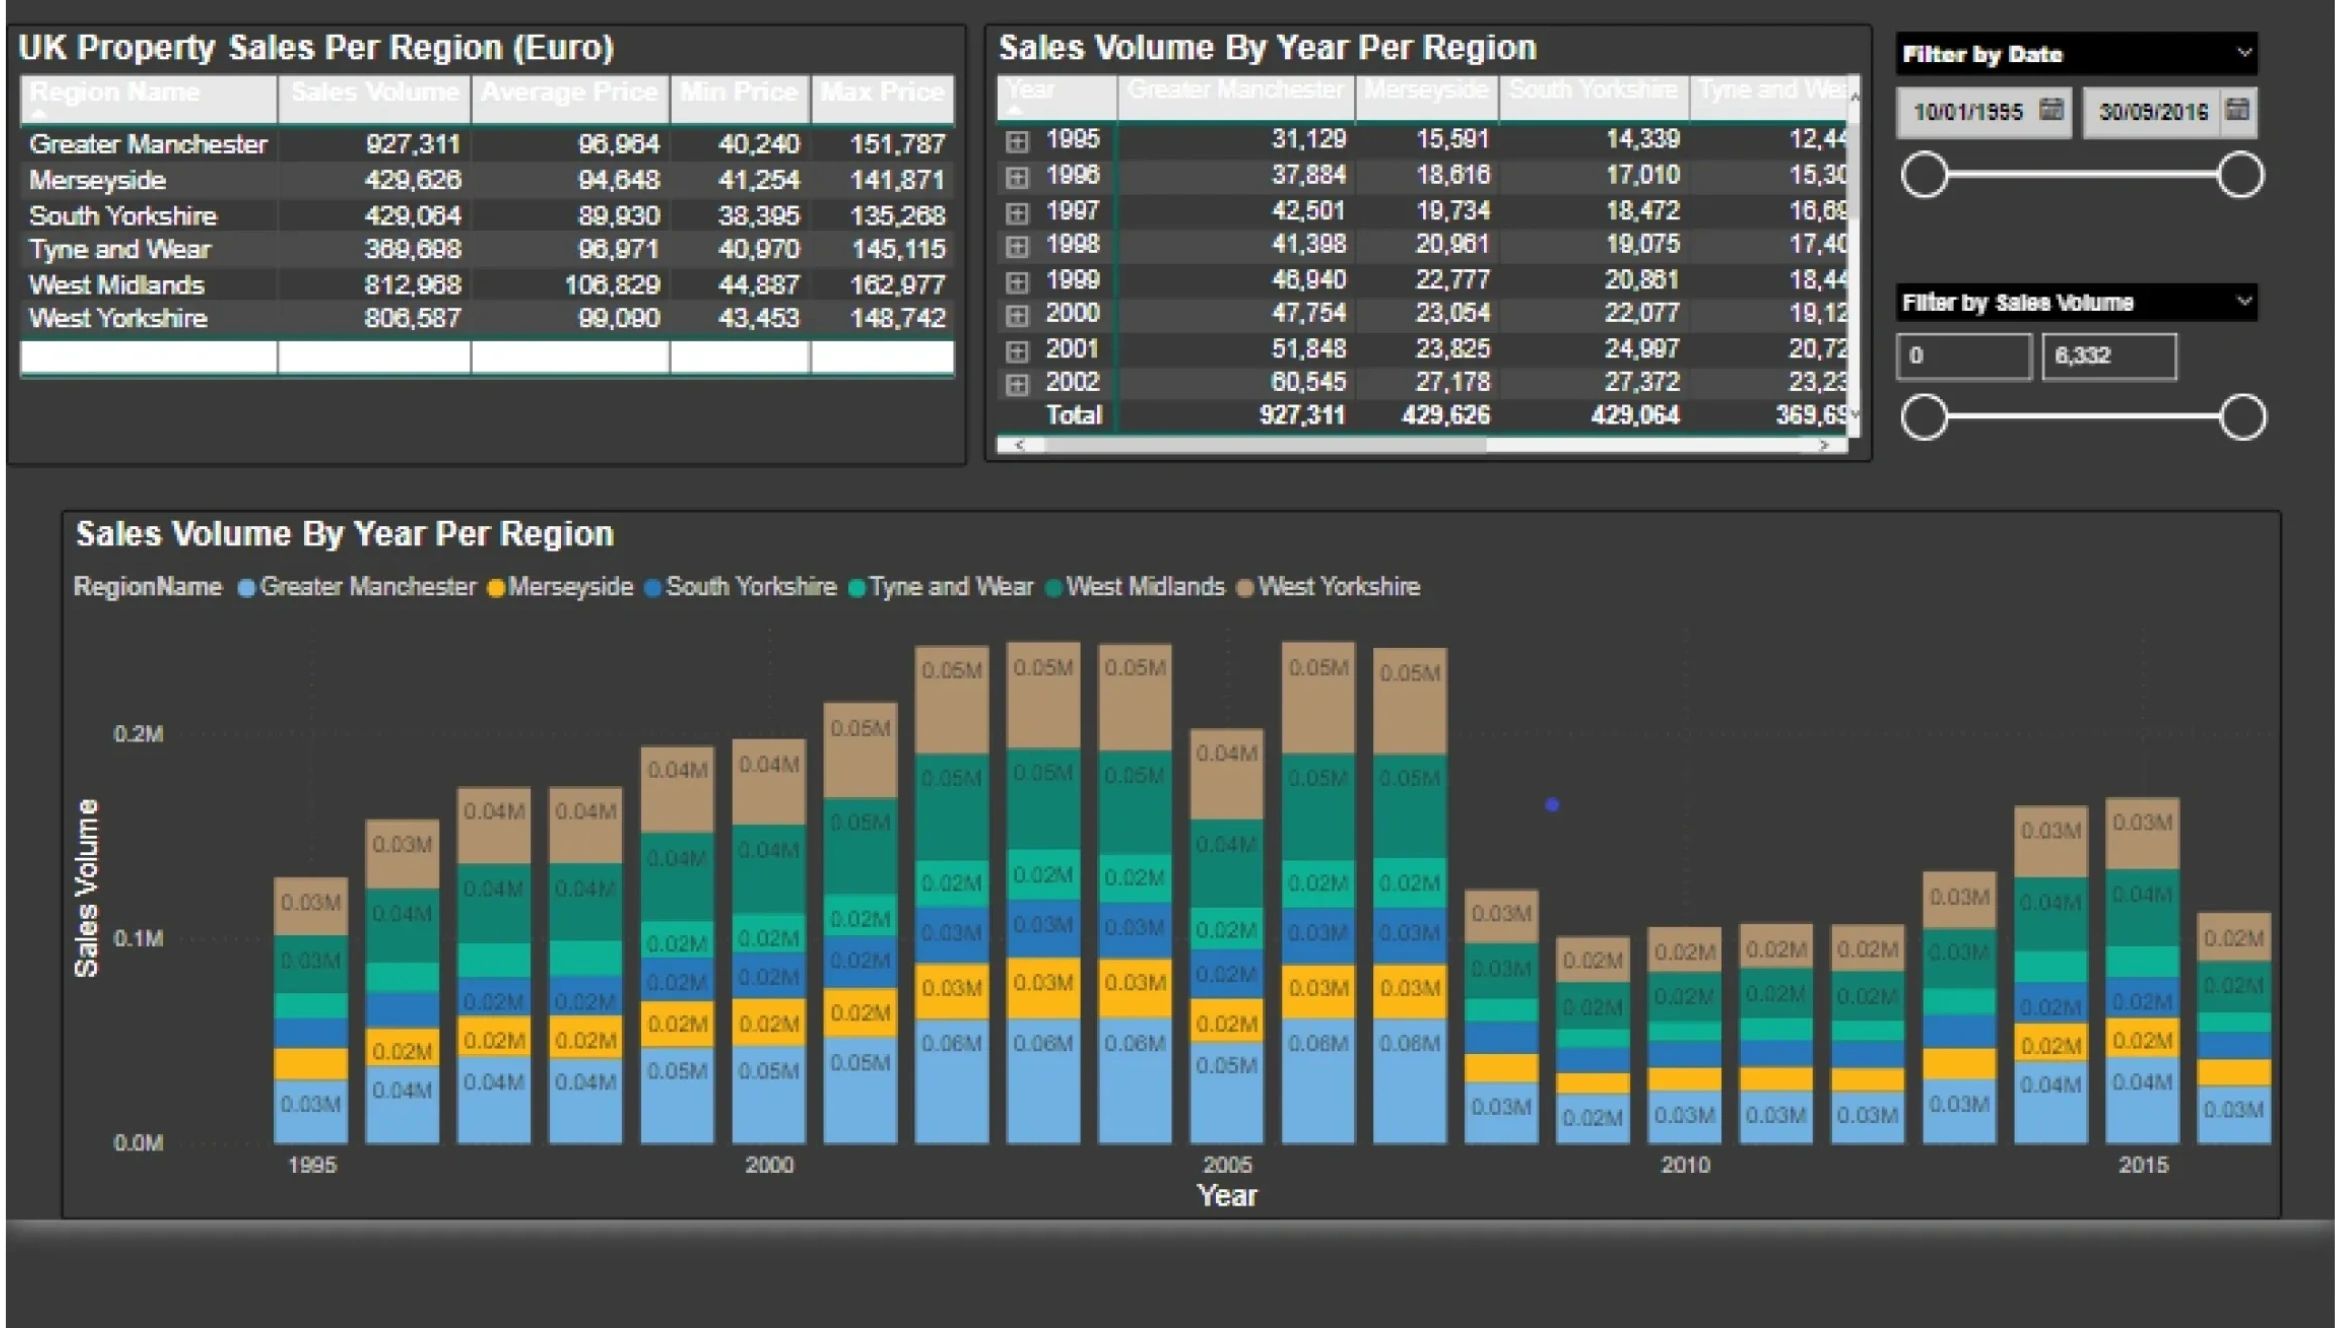Sort matrix by the Year column header
Screen dimensions: 2335x1328
[x=1057, y=96]
